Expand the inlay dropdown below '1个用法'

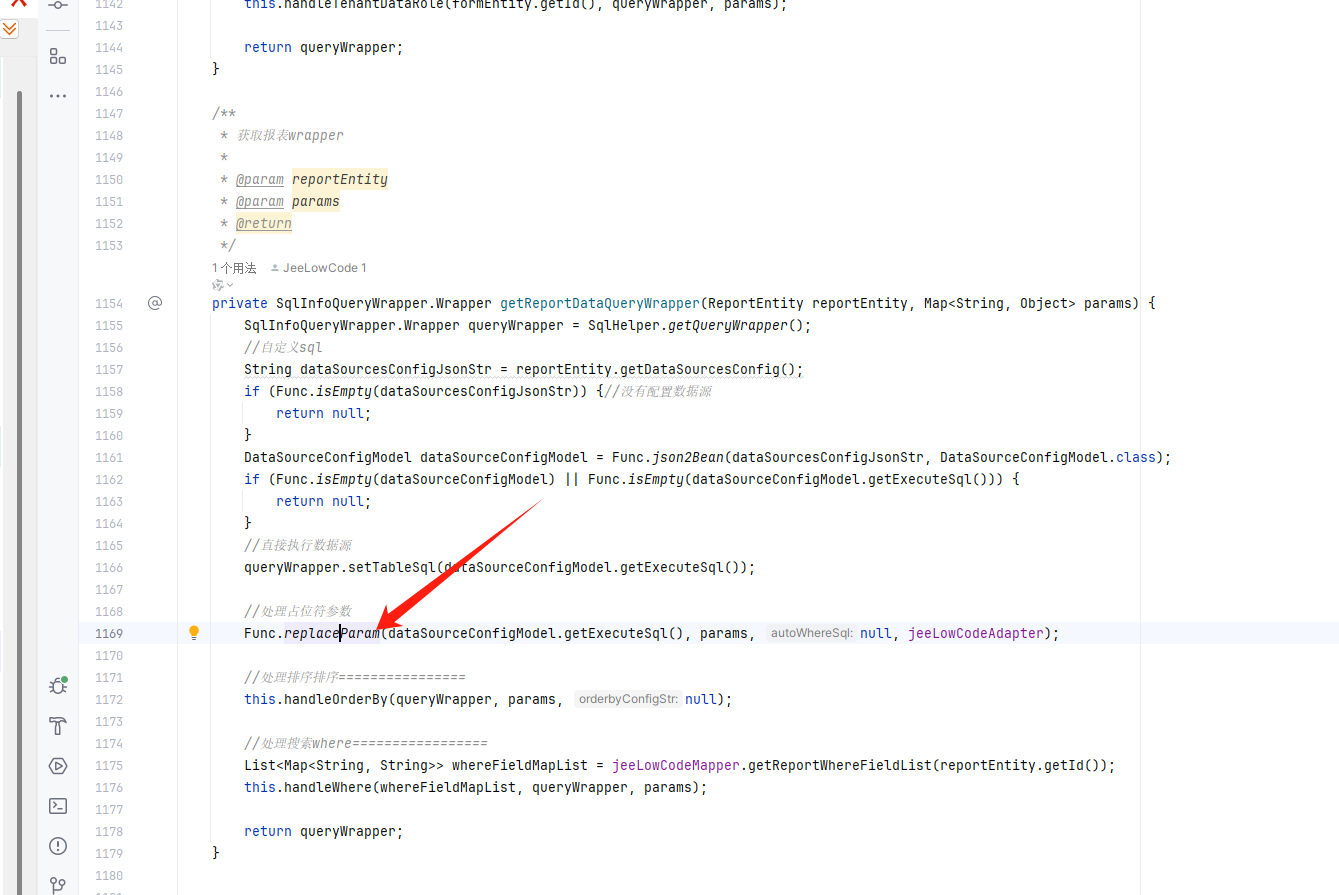click(222, 285)
